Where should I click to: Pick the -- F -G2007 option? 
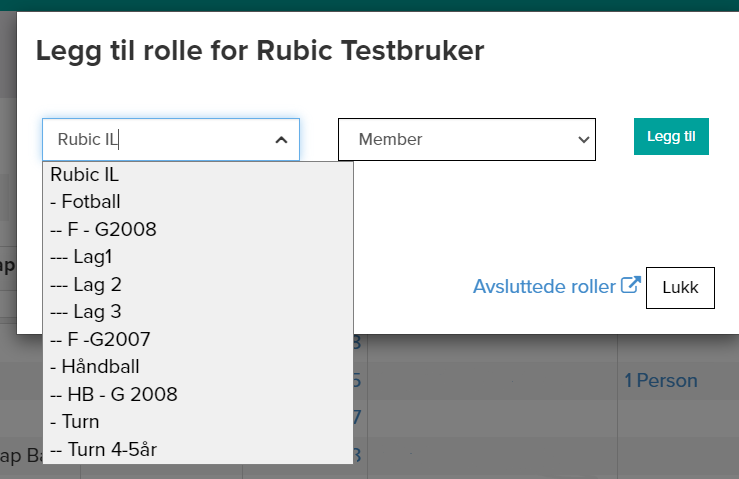pyautogui.click(x=198, y=339)
